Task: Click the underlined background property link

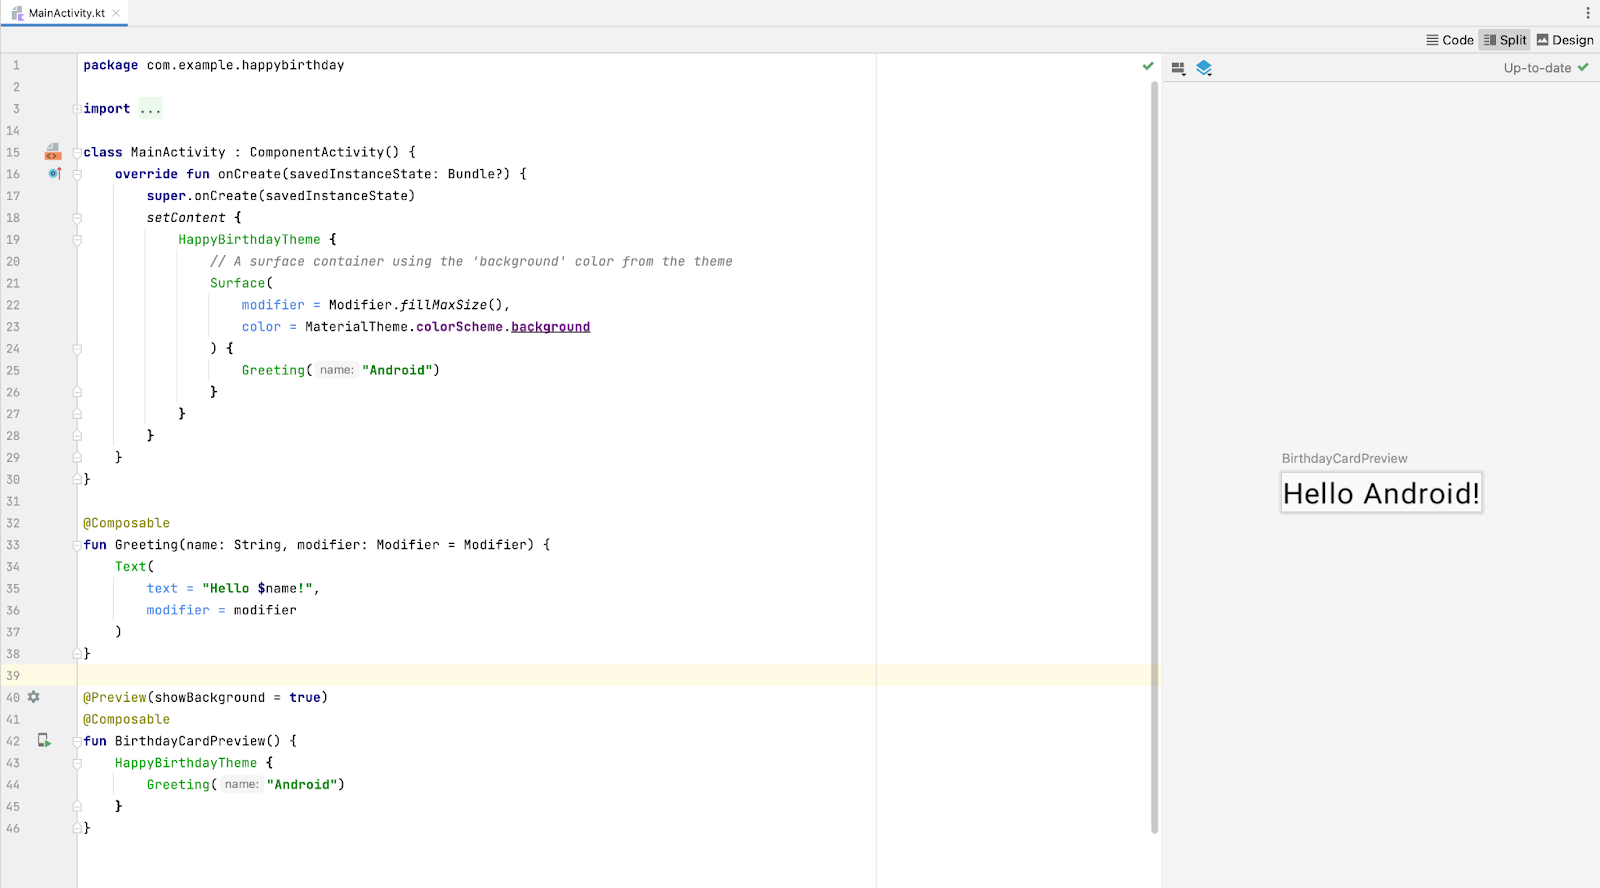Action: click(x=550, y=327)
